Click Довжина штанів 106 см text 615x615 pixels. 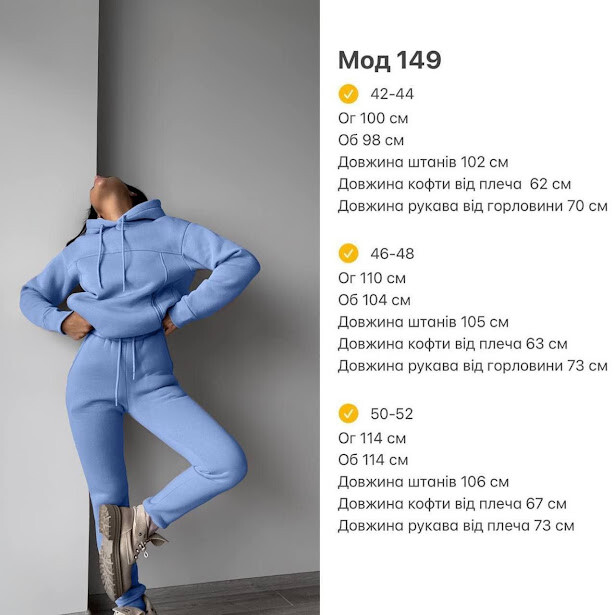pyautogui.click(x=423, y=482)
